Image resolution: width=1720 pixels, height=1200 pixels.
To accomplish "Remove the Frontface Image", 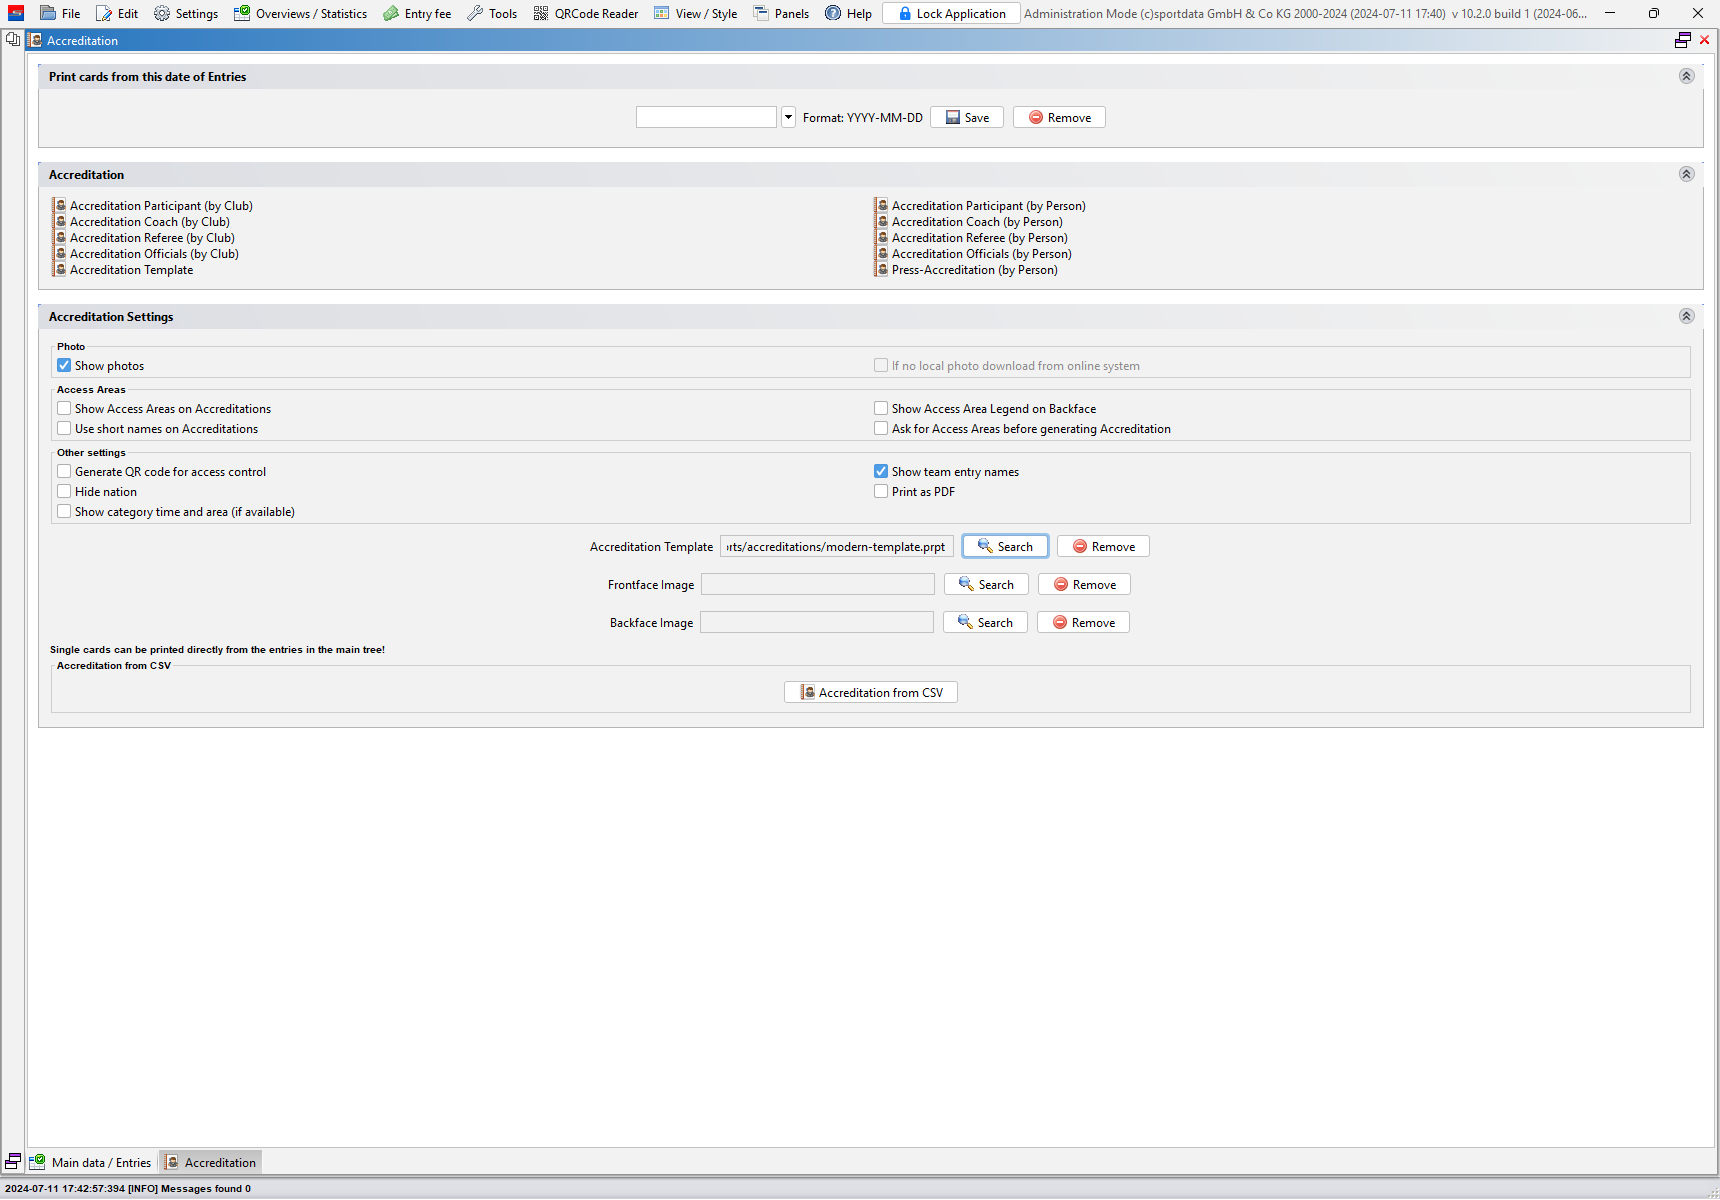I will pos(1084,584).
